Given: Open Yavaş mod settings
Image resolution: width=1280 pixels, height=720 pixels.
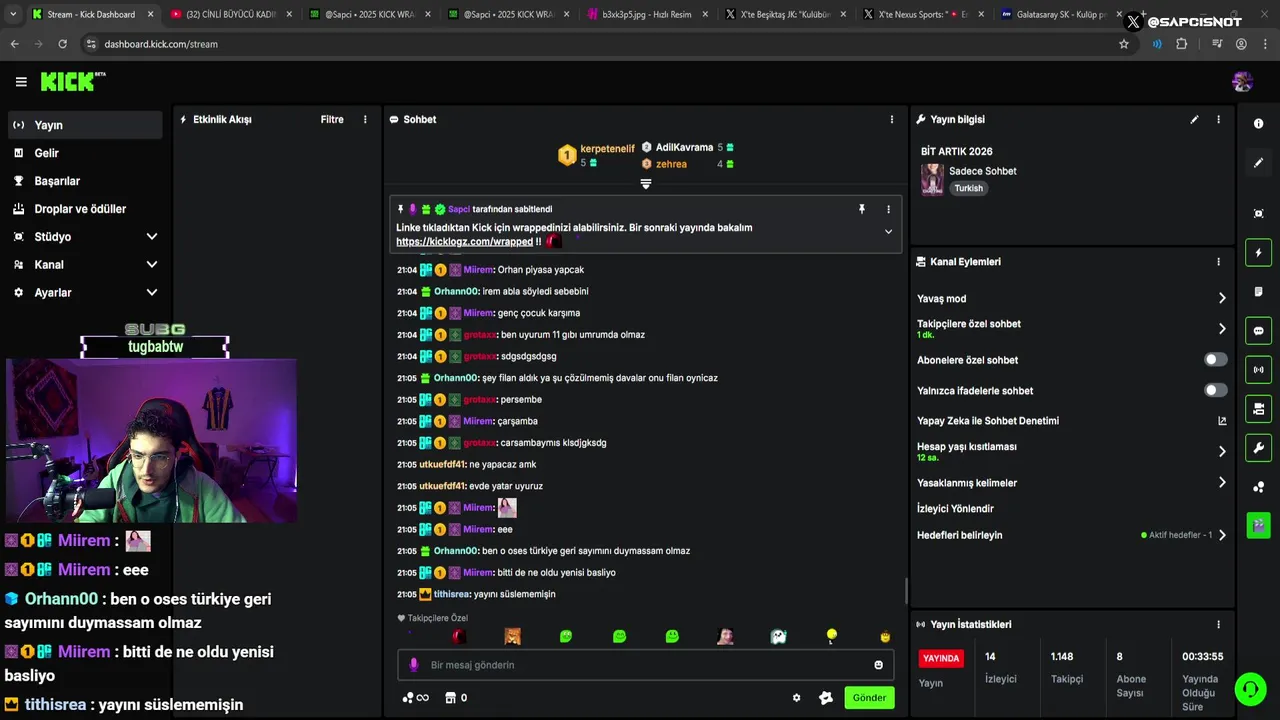Looking at the screenshot, I should [x=1071, y=298].
